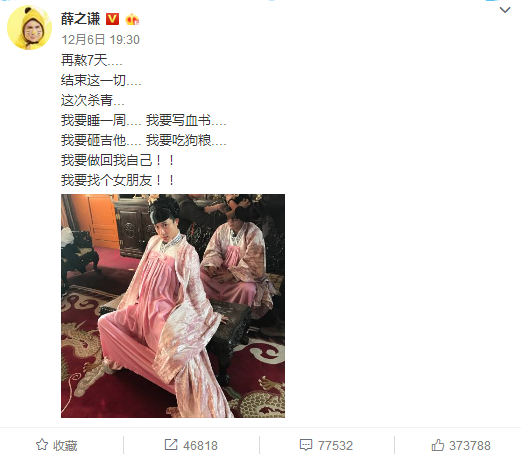The width and height of the screenshot is (521, 454).
Task: Click the comment count 77532
Action: (335, 445)
